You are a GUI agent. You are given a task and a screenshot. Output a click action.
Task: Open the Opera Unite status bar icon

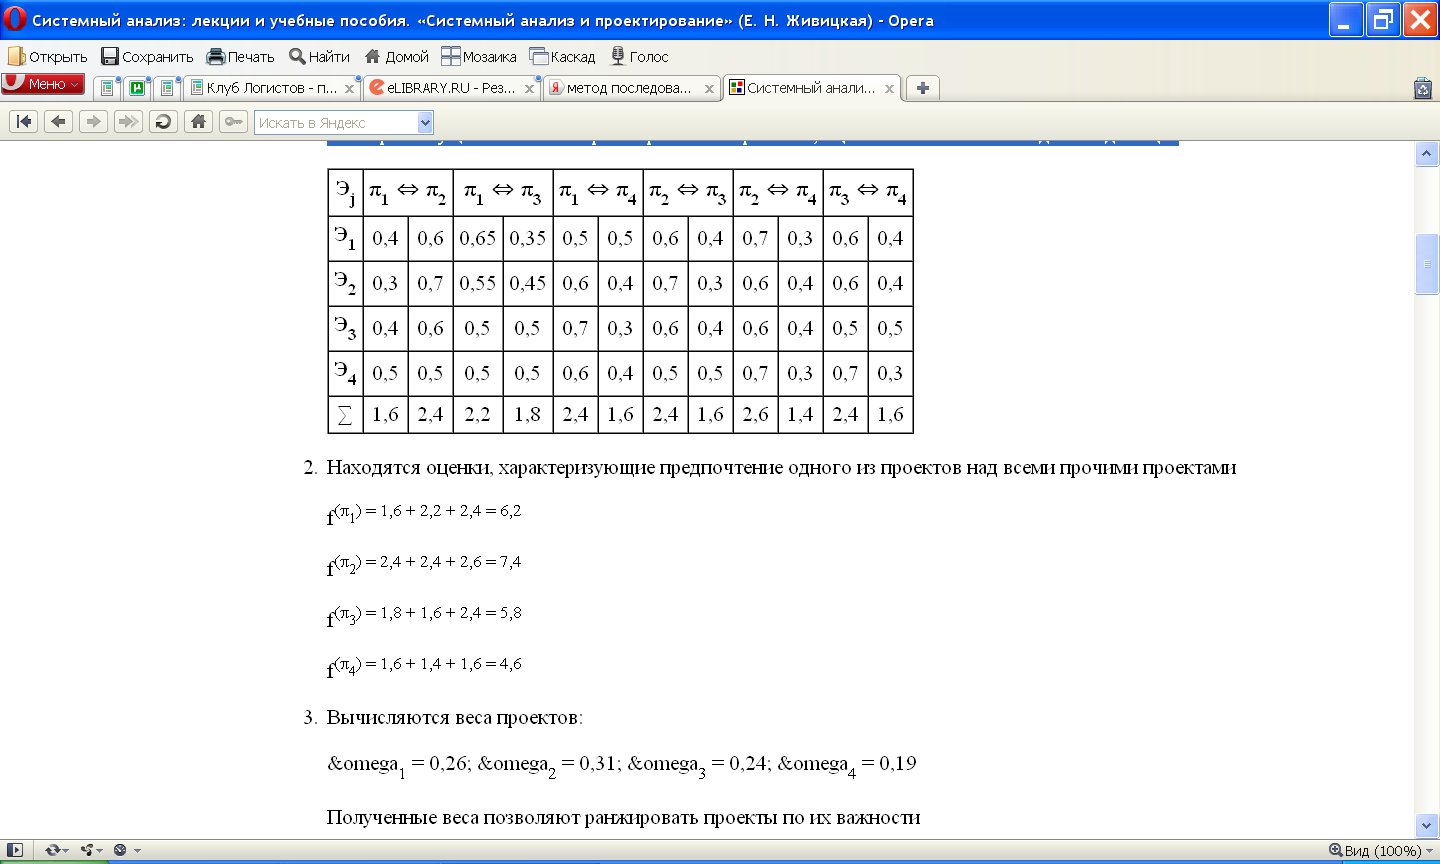click(x=92, y=850)
